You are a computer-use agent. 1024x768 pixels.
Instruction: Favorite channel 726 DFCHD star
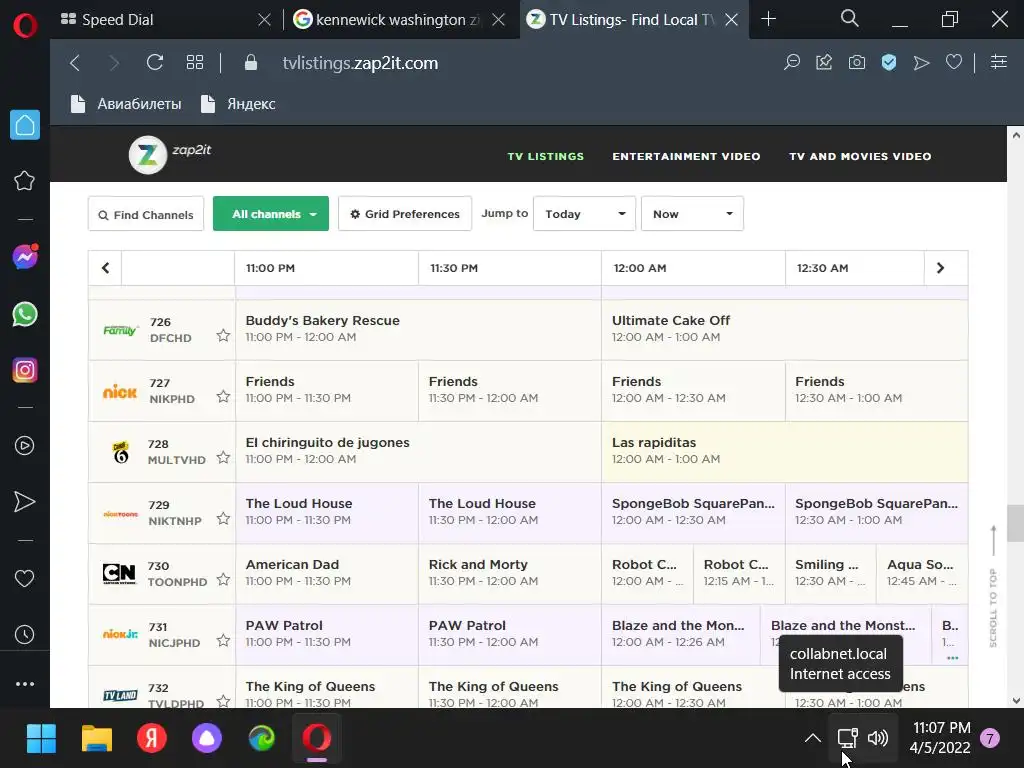click(223, 336)
